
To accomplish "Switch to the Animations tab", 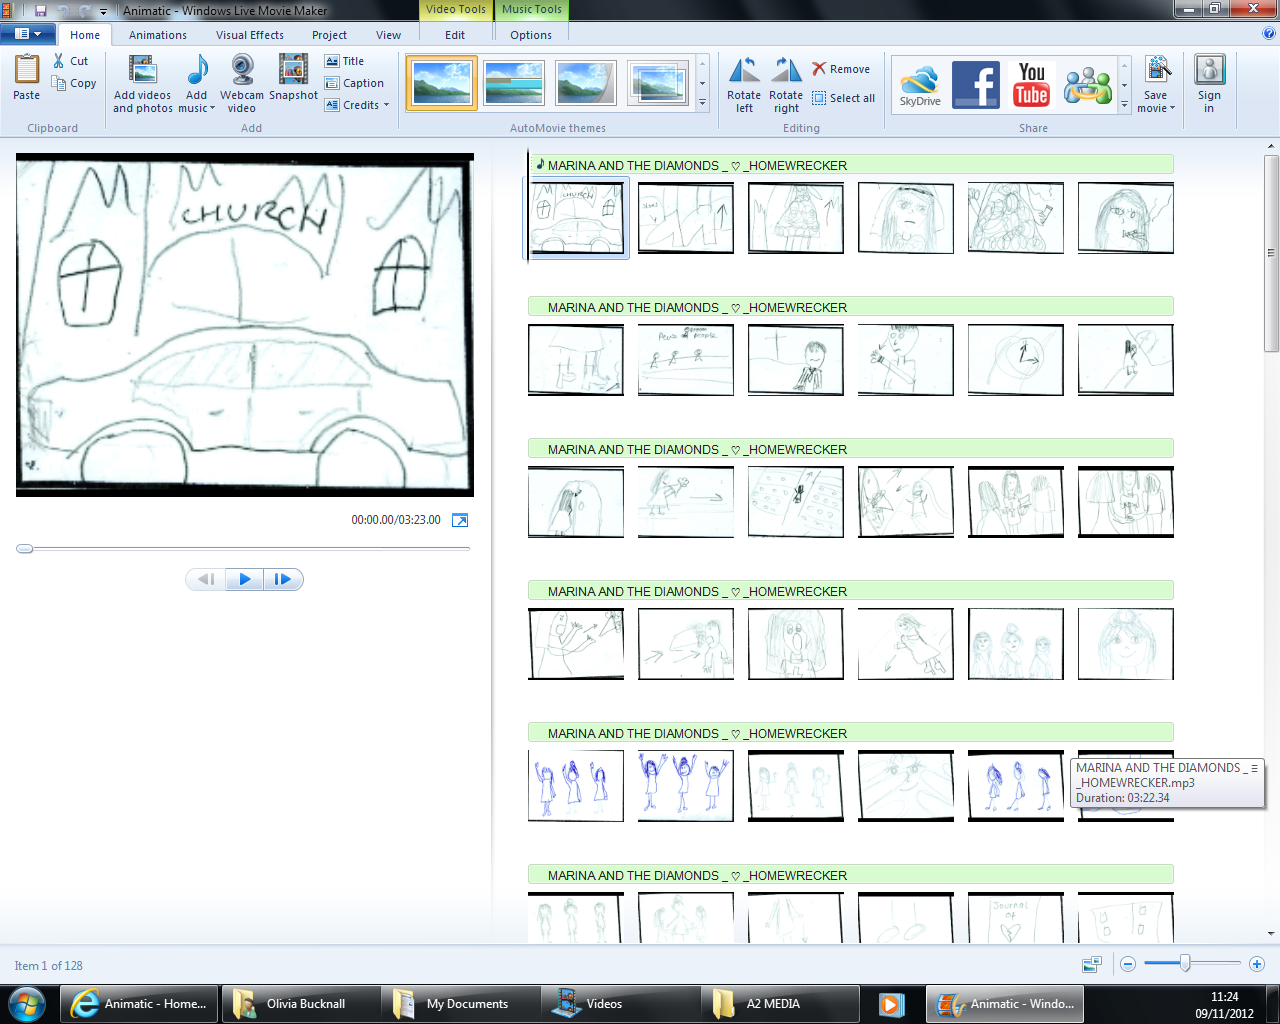I will coord(158,35).
